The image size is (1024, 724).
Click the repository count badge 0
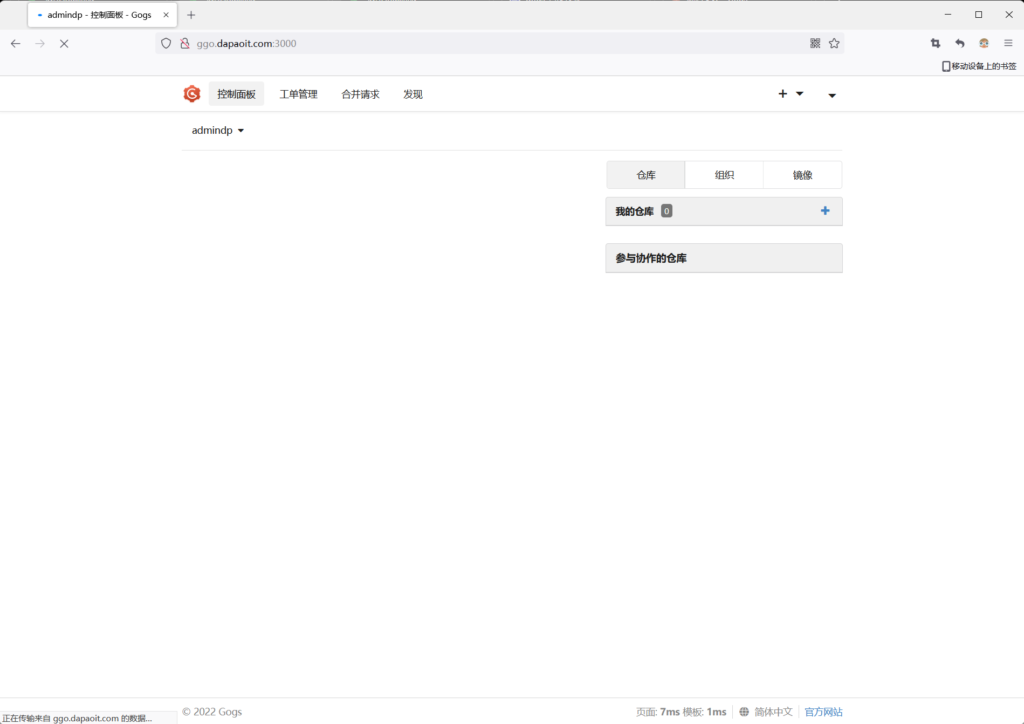click(x=666, y=211)
